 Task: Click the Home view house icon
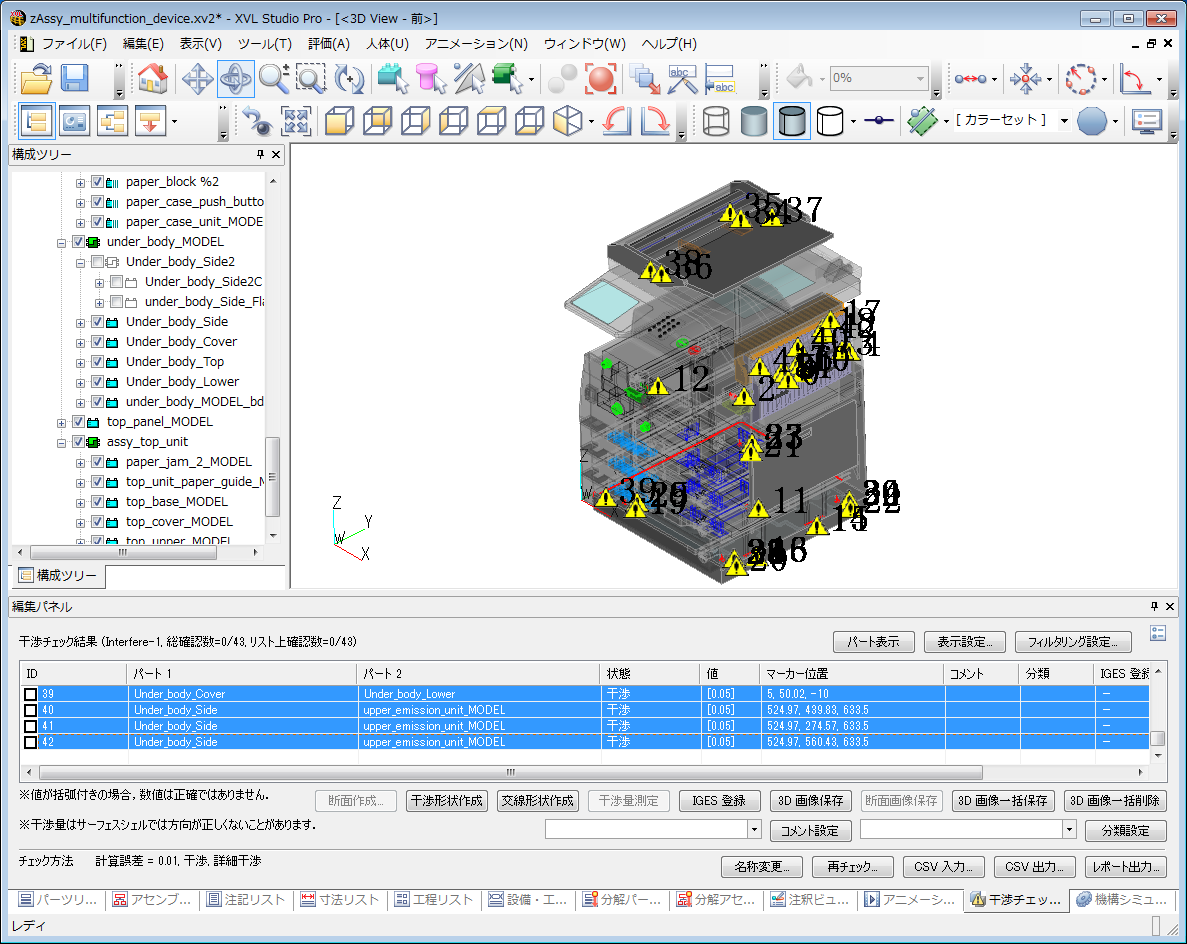152,79
